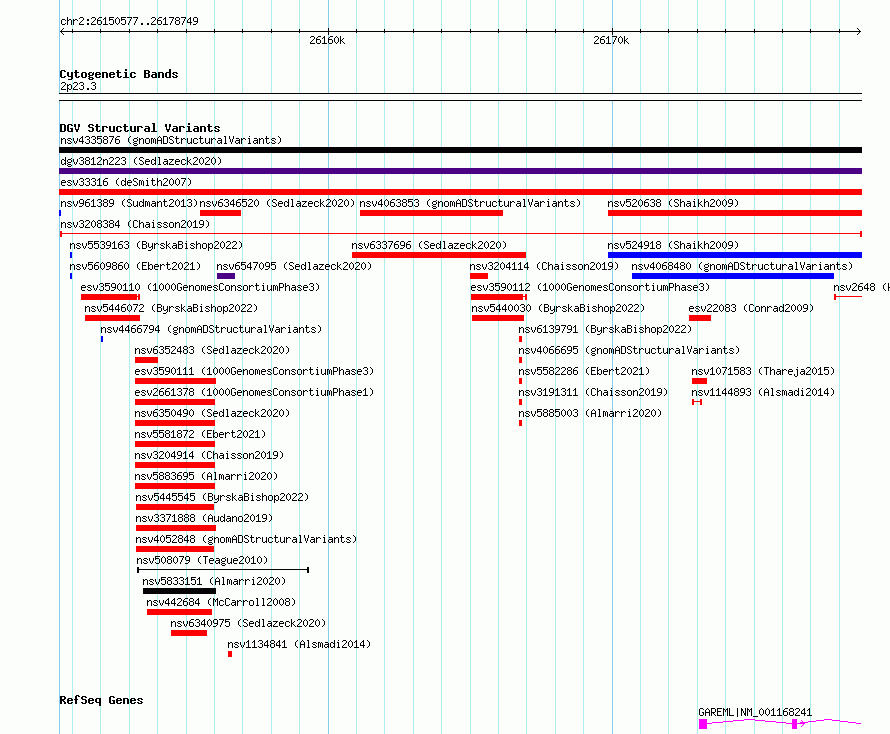This screenshot has width=890, height=734.
Task: Select nsv3204114 Chaisson2019 label
Action: (x=544, y=266)
